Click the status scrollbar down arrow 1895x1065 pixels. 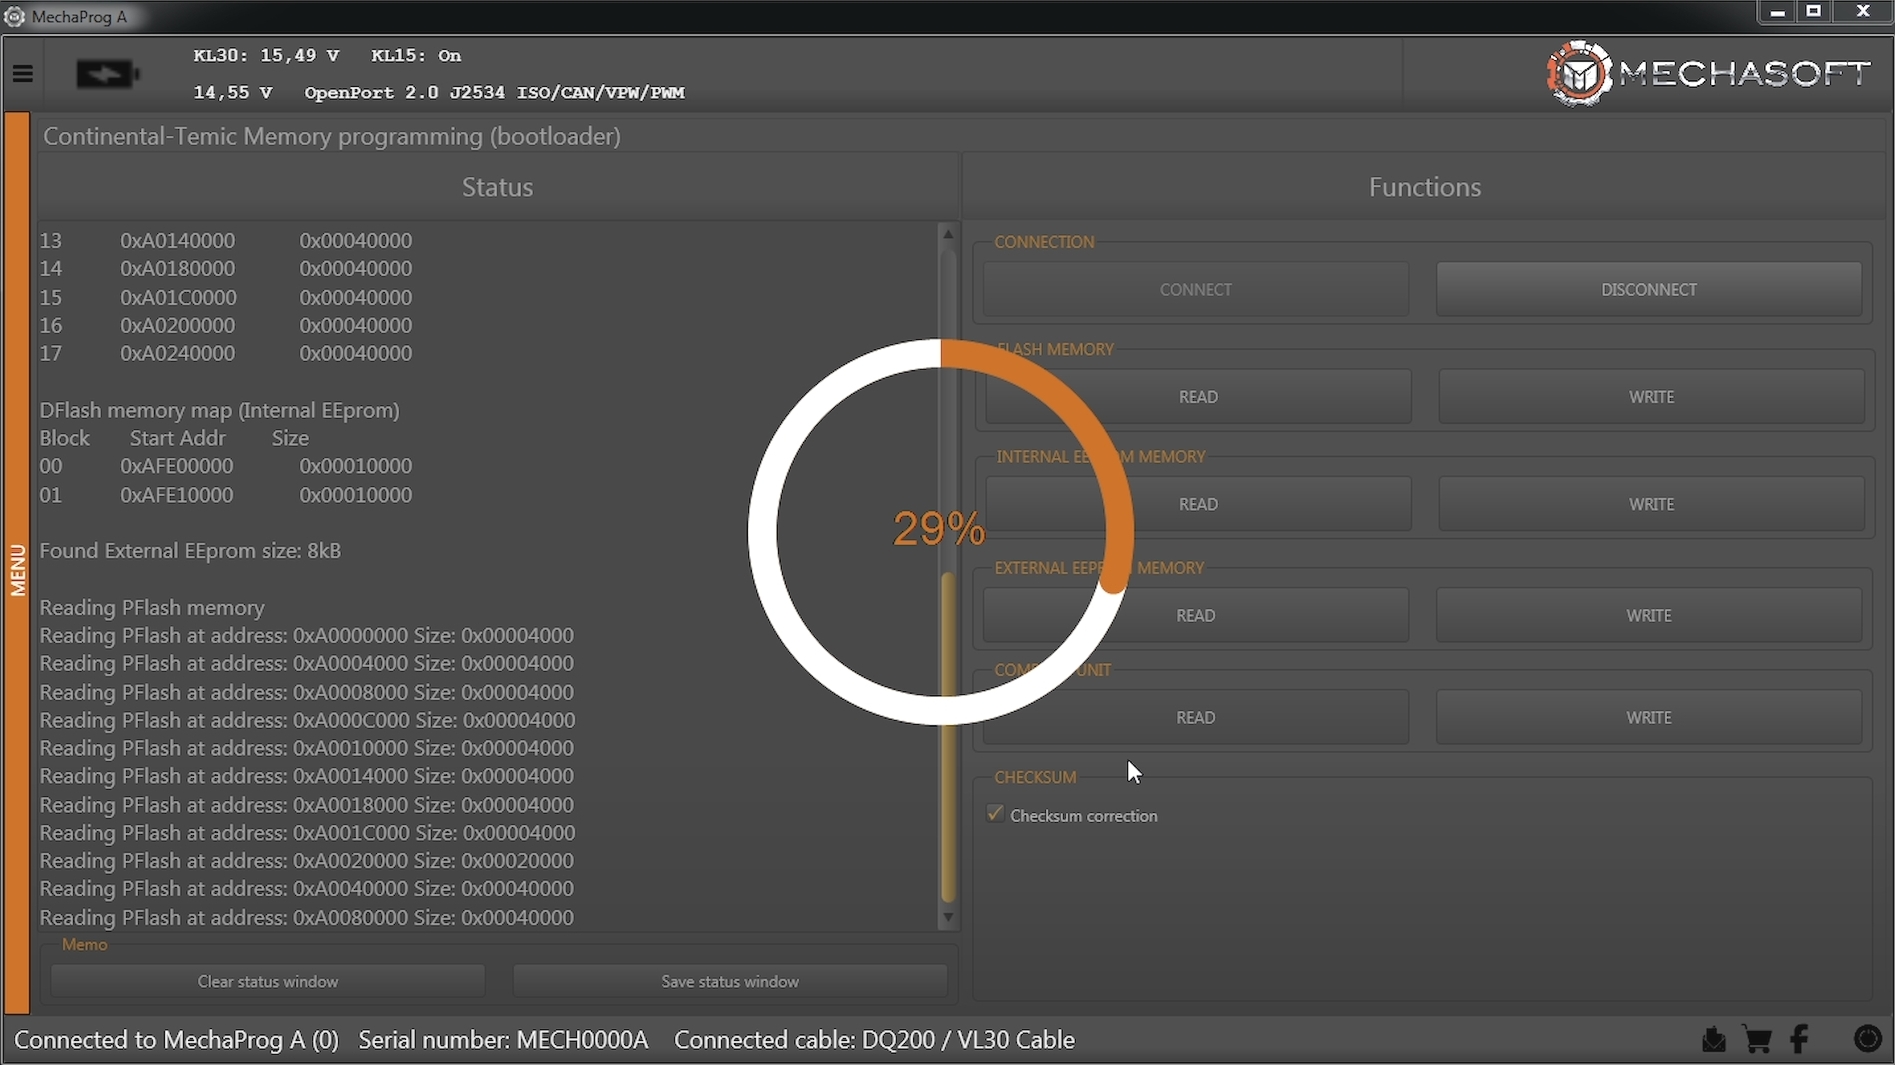pyautogui.click(x=948, y=917)
